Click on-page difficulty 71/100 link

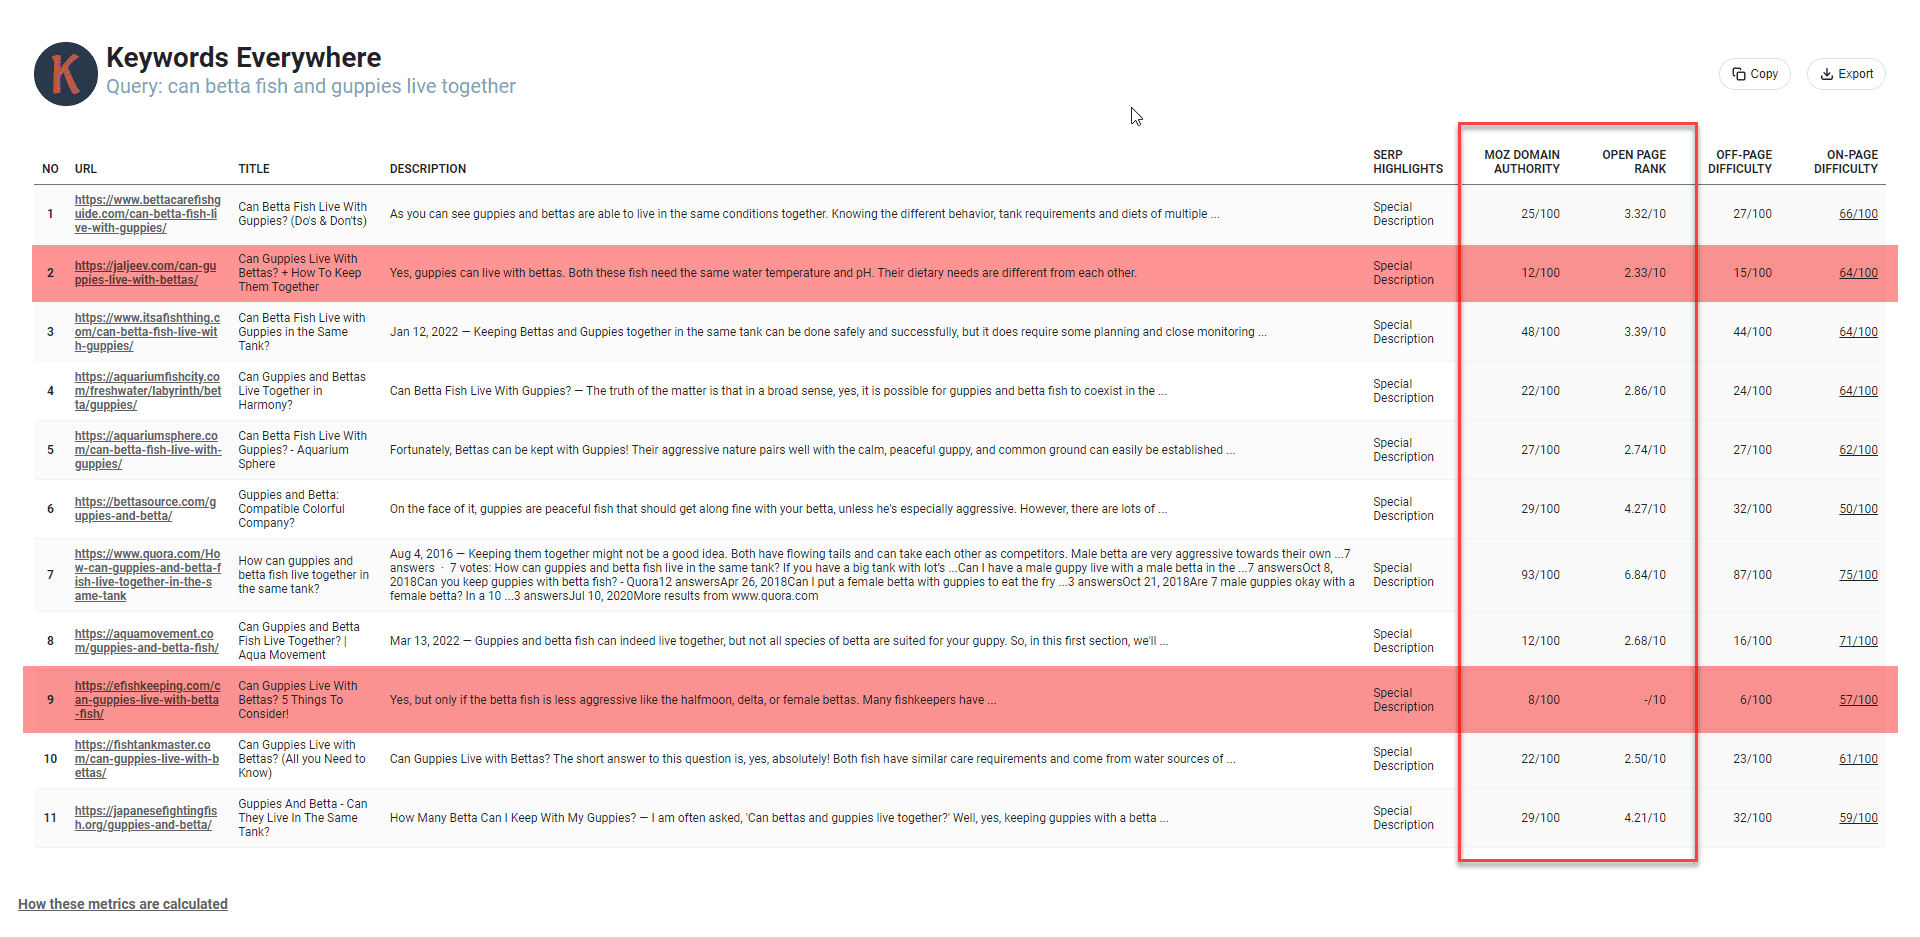pyautogui.click(x=1858, y=641)
